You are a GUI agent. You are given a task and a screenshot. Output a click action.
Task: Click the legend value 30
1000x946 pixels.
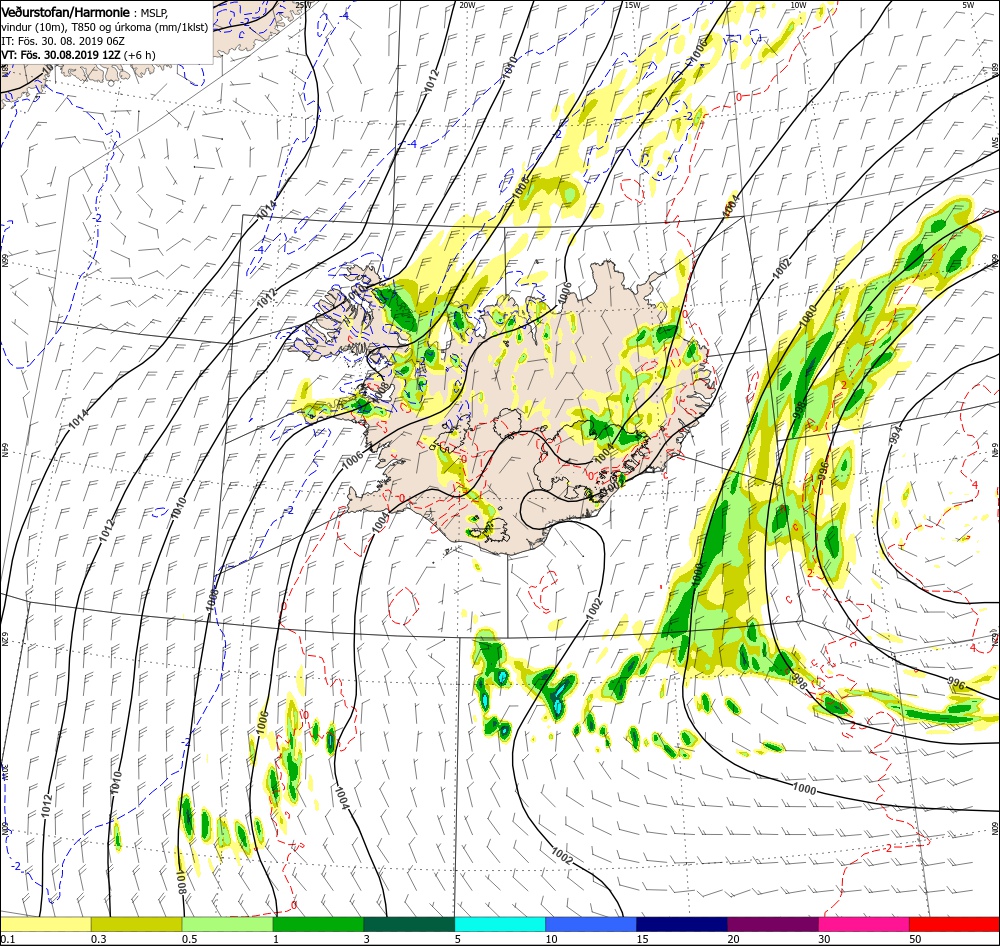click(825, 938)
